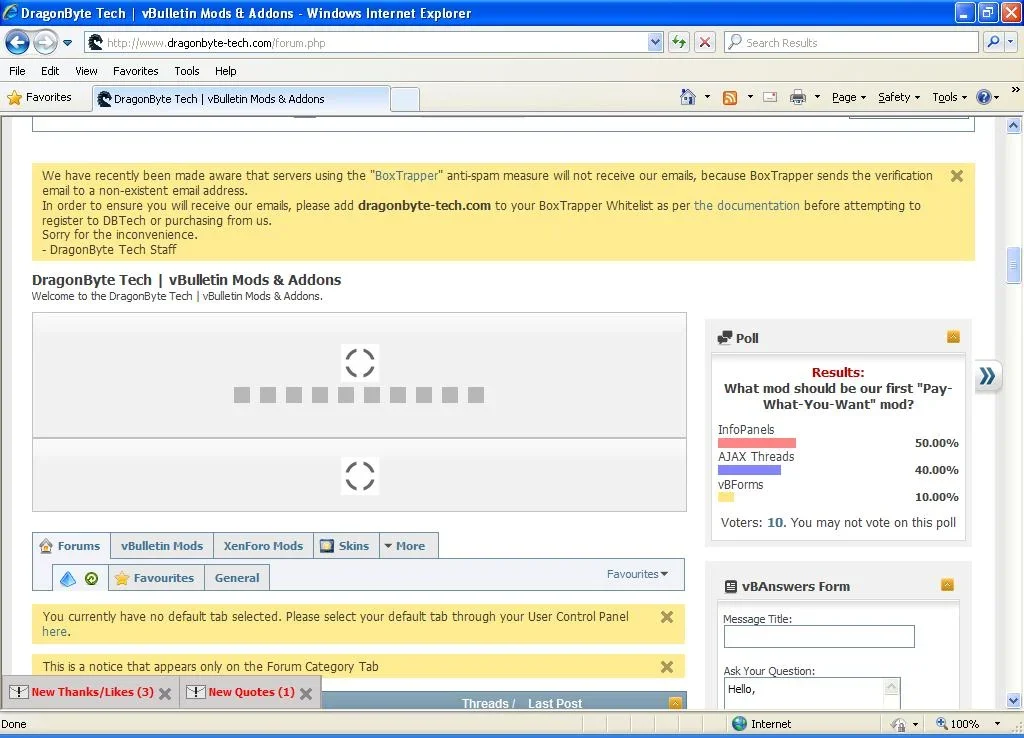Collapse the vBAnswers Form block
This screenshot has height=738, width=1024.
(x=948, y=585)
